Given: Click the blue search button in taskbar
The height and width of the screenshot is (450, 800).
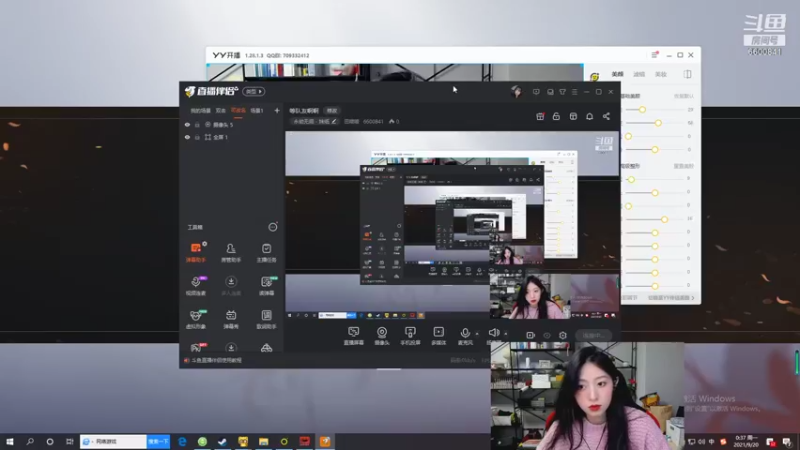Looking at the screenshot, I should [x=158, y=441].
